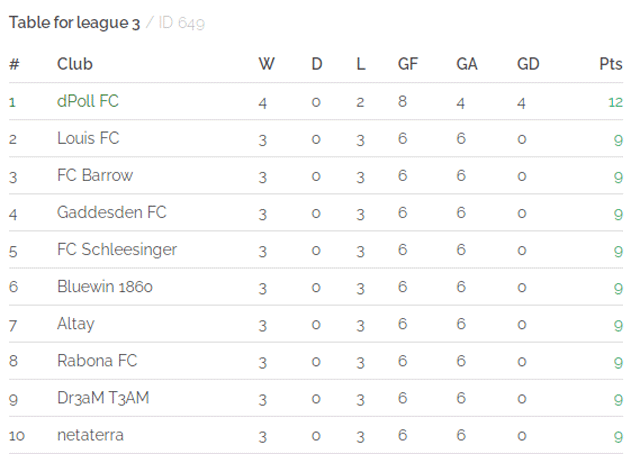640x454 pixels.
Task: Select the ID 649 label in the title
Action: [181, 23]
